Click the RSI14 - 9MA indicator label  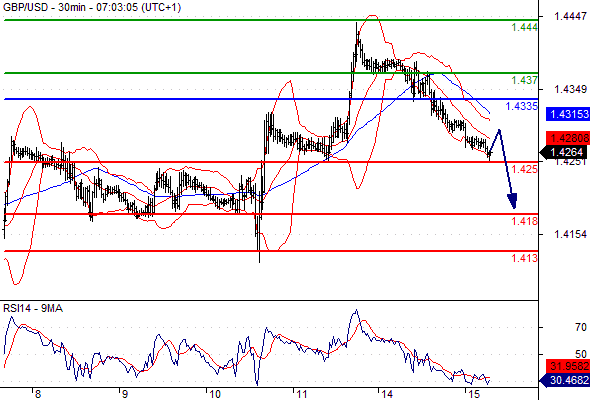[x=33, y=309]
